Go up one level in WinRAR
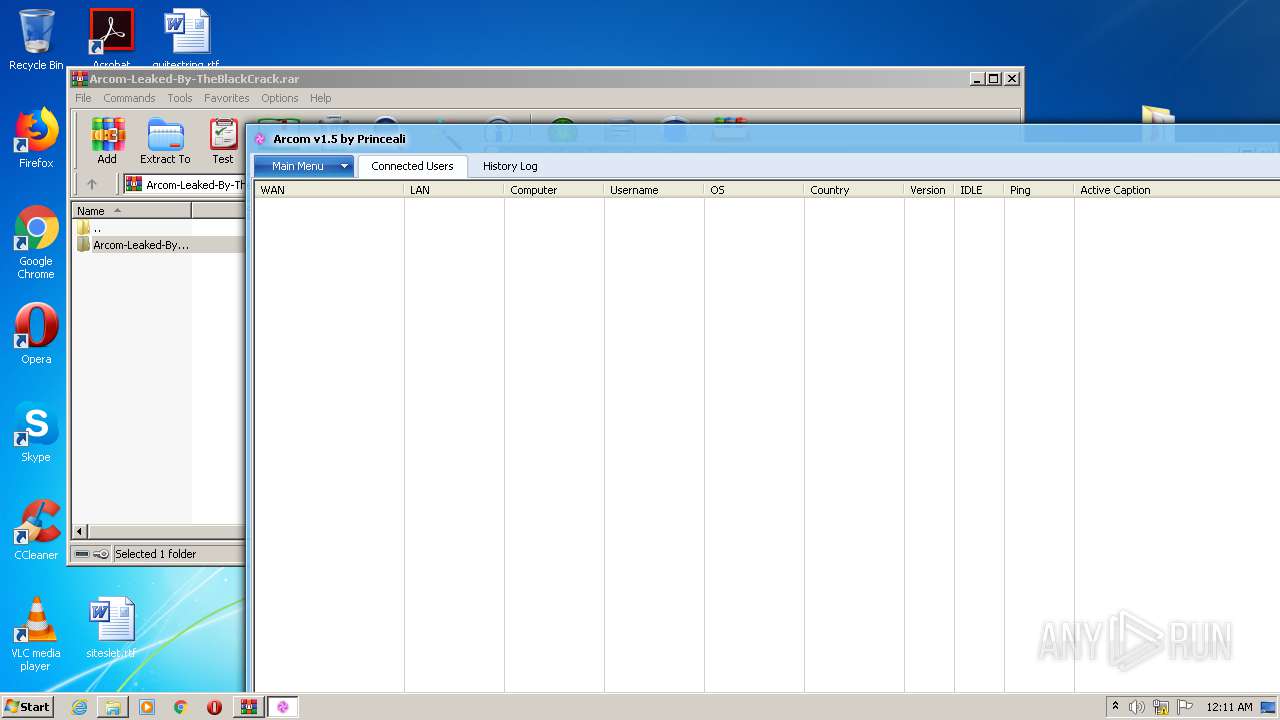The image size is (1280, 720). click(92, 184)
